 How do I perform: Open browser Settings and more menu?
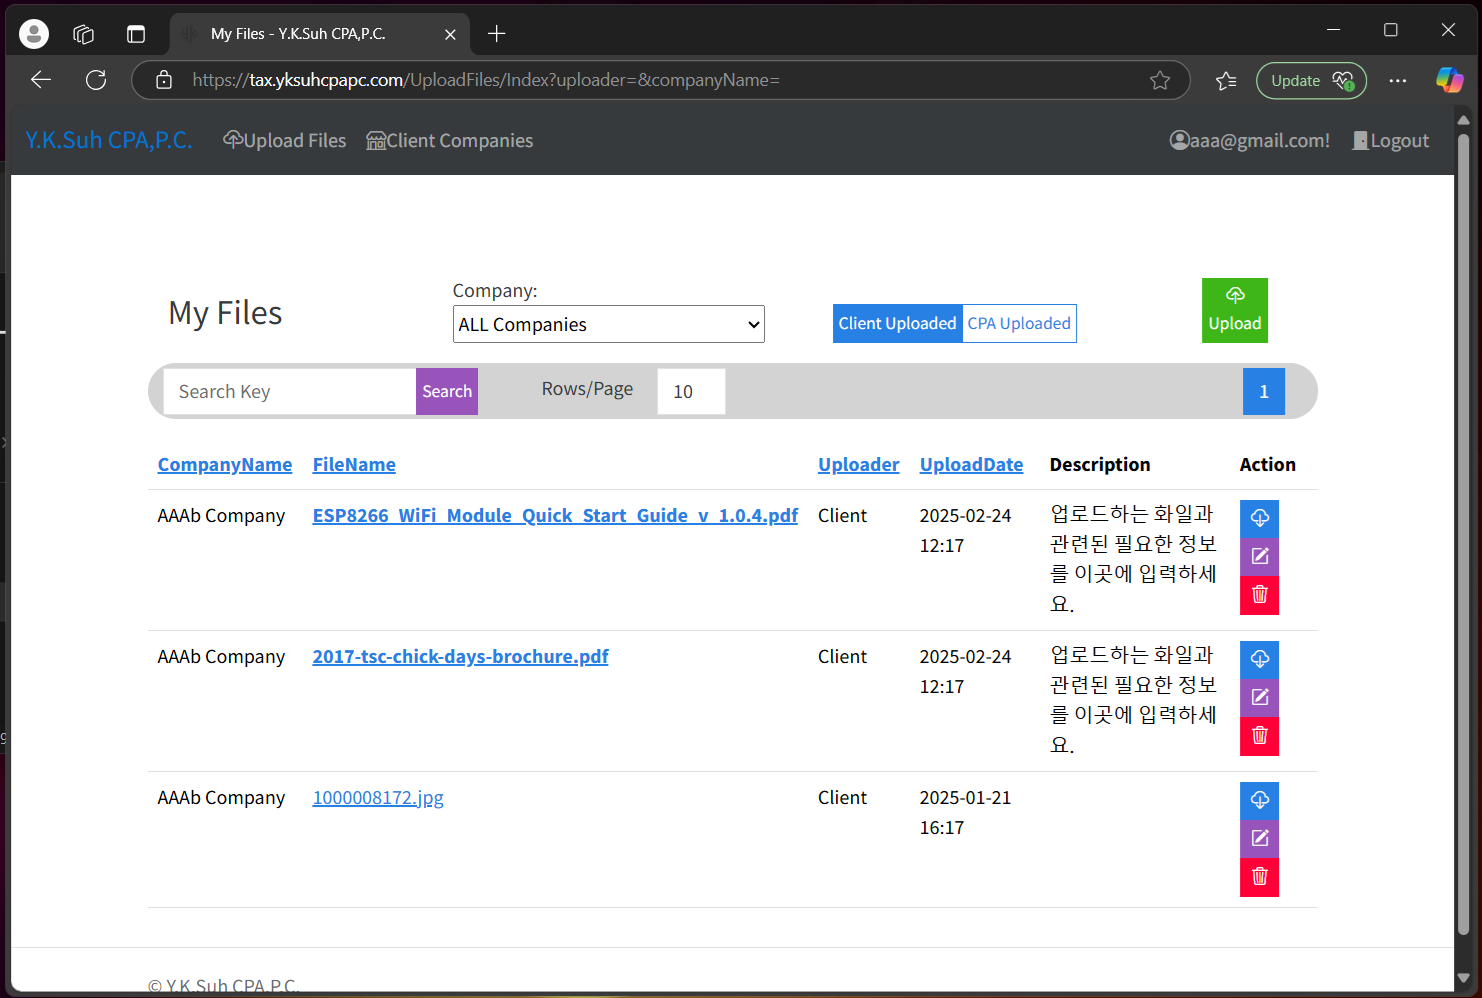pos(1397,80)
